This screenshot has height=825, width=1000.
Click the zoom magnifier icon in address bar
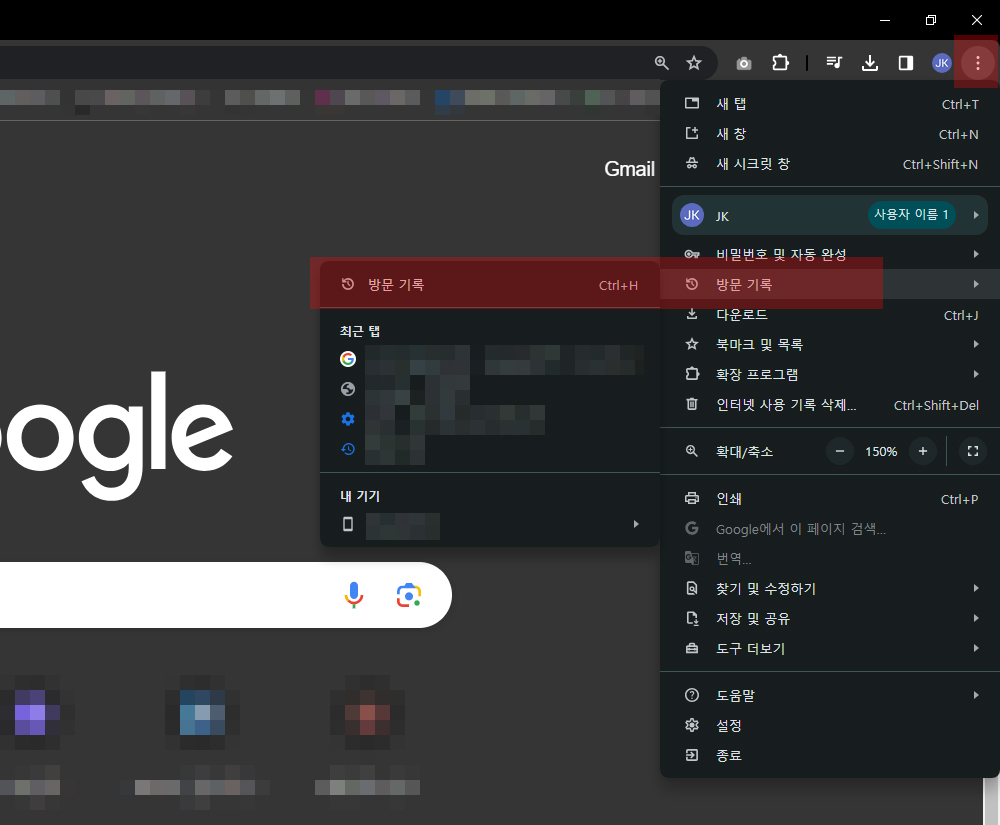(x=661, y=62)
